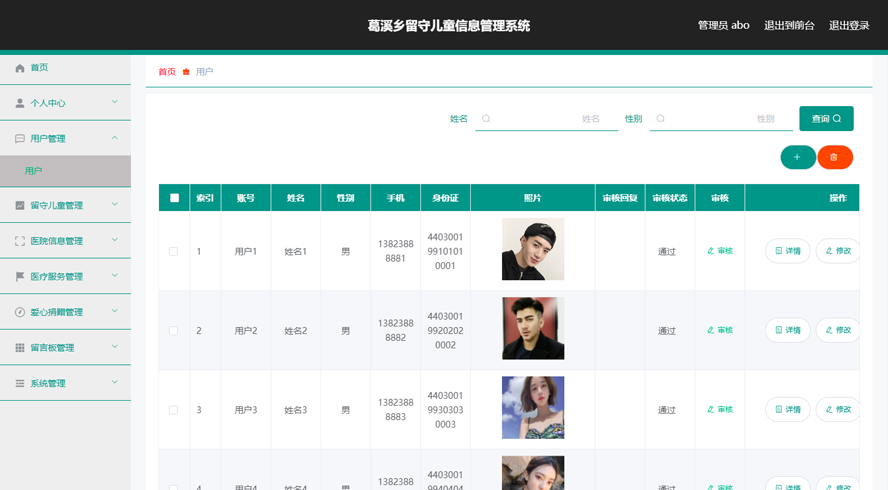Click the flag icon next to 医疗服务管理
Screen dimensions: 888x490
pos(20,276)
